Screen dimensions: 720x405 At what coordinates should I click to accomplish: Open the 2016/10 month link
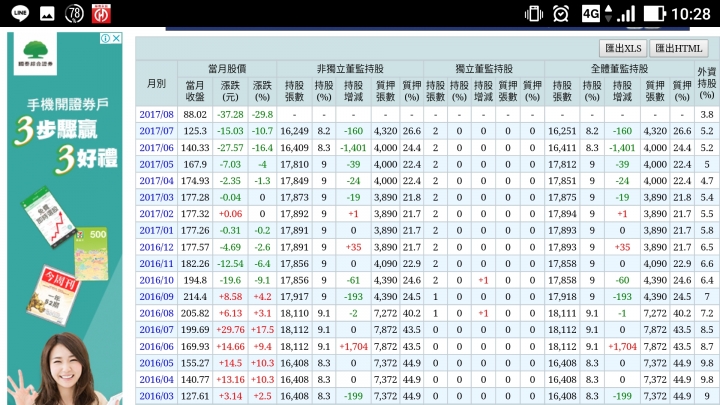click(157, 280)
